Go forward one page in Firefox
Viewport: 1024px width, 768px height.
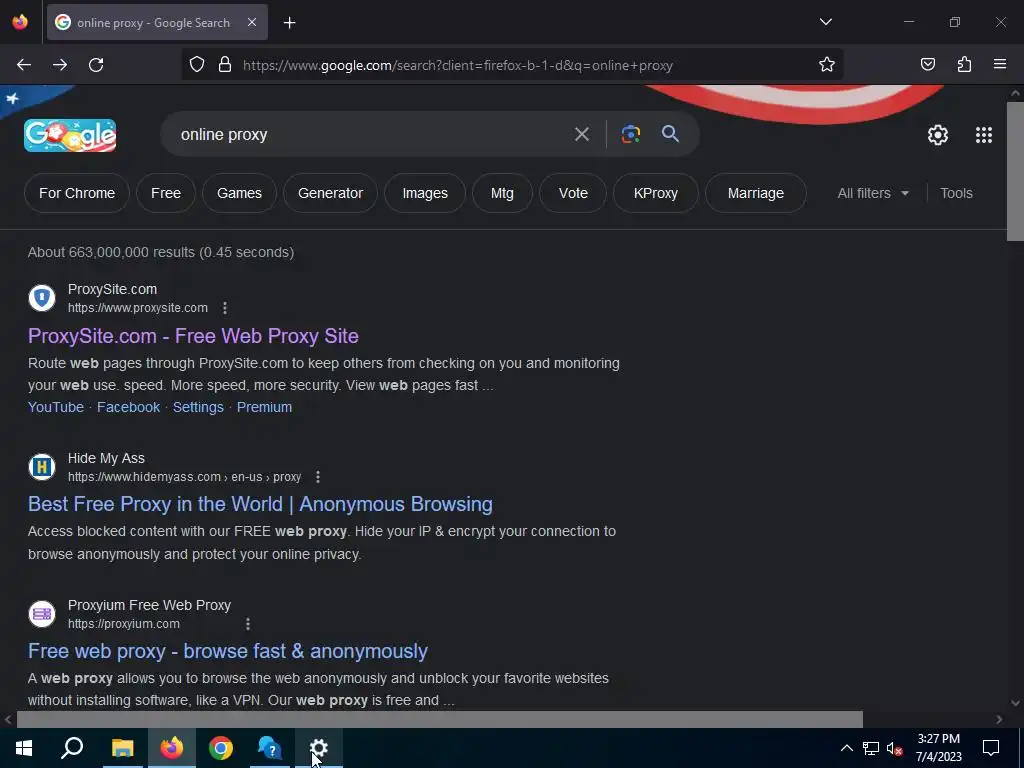(x=60, y=65)
